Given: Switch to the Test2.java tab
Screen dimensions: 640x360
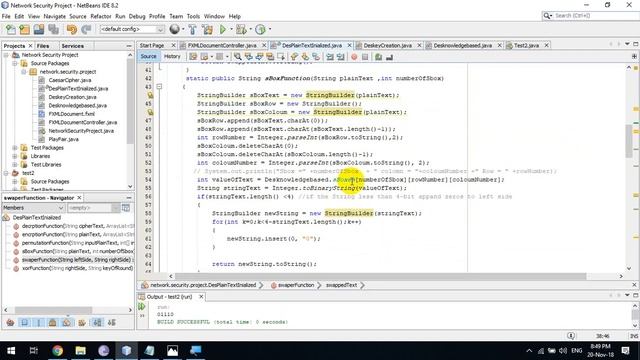Looking at the screenshot, I should click(x=526, y=45).
